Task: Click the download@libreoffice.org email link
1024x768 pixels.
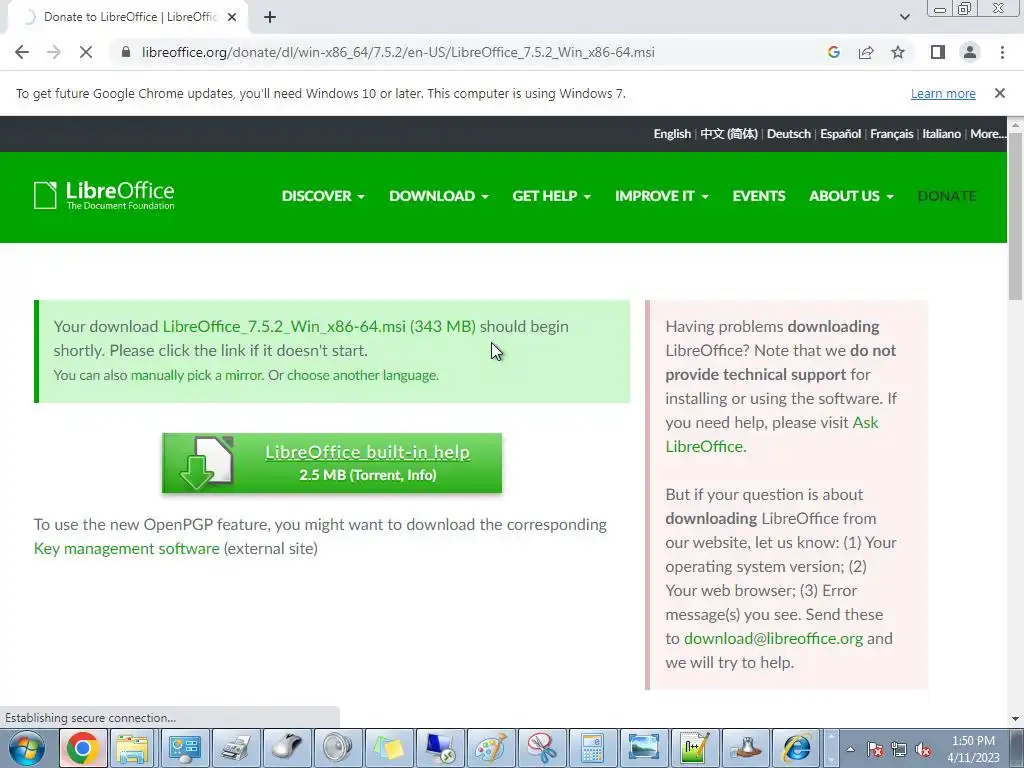Action: pyautogui.click(x=773, y=639)
